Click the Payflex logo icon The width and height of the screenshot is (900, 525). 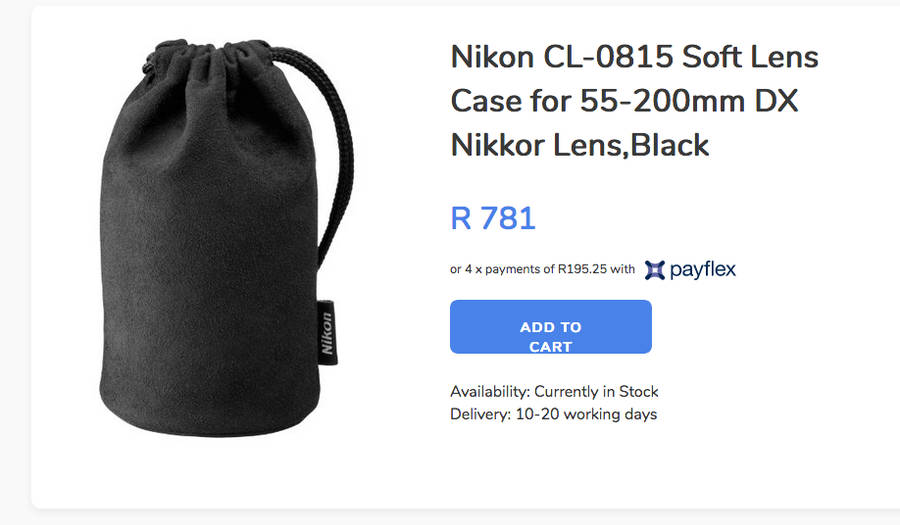point(655,269)
